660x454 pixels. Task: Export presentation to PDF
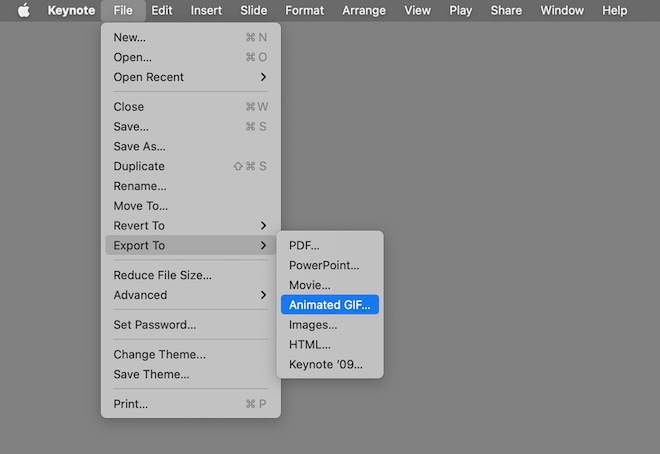point(304,245)
